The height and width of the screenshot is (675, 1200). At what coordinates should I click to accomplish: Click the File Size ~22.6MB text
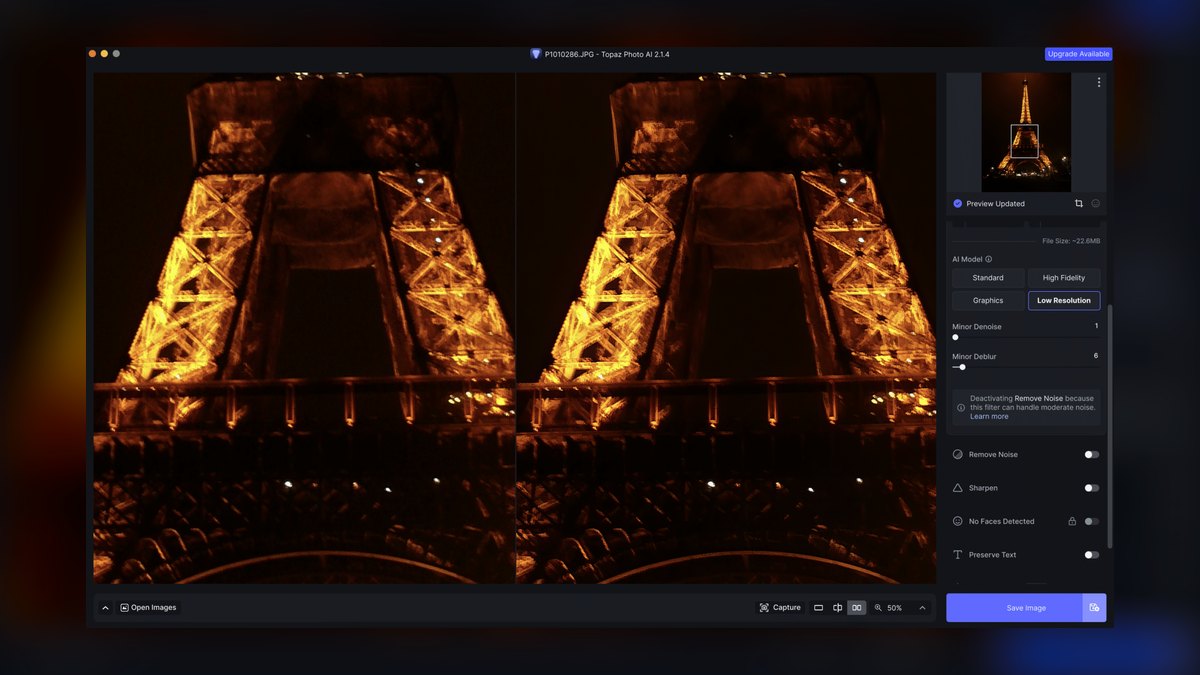pyautogui.click(x=1071, y=241)
